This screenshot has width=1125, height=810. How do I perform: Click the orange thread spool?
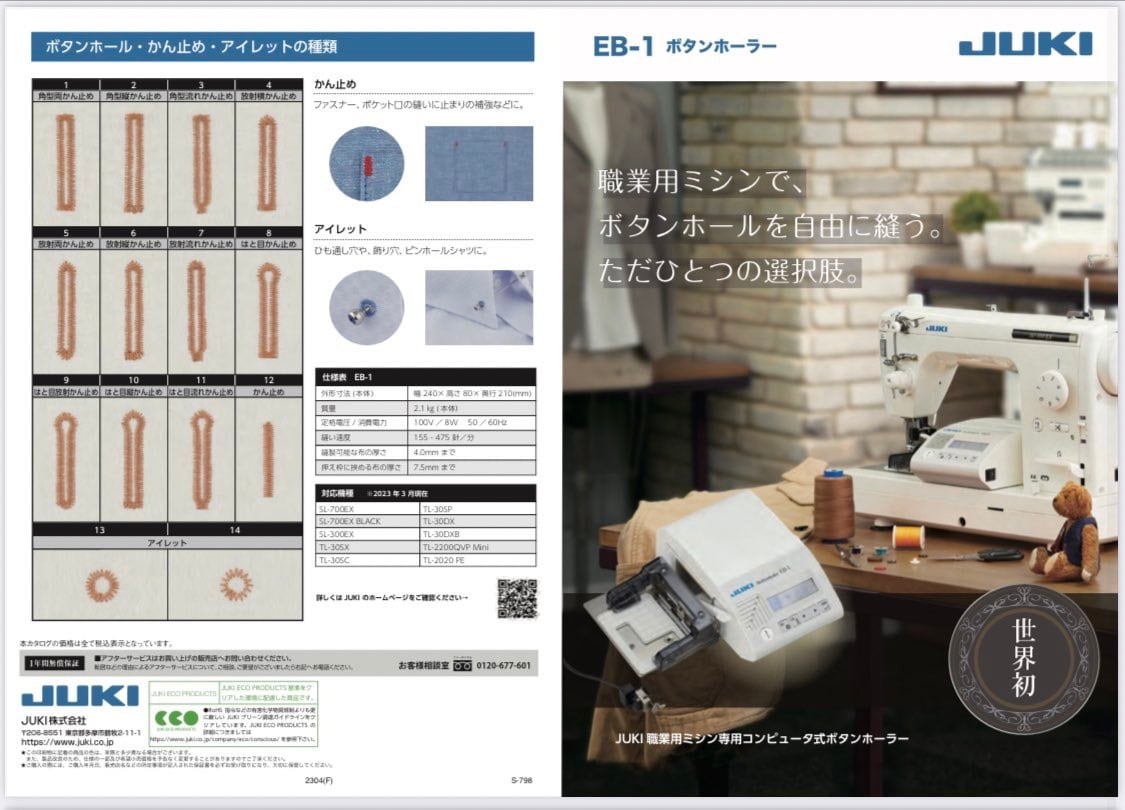coord(908,537)
